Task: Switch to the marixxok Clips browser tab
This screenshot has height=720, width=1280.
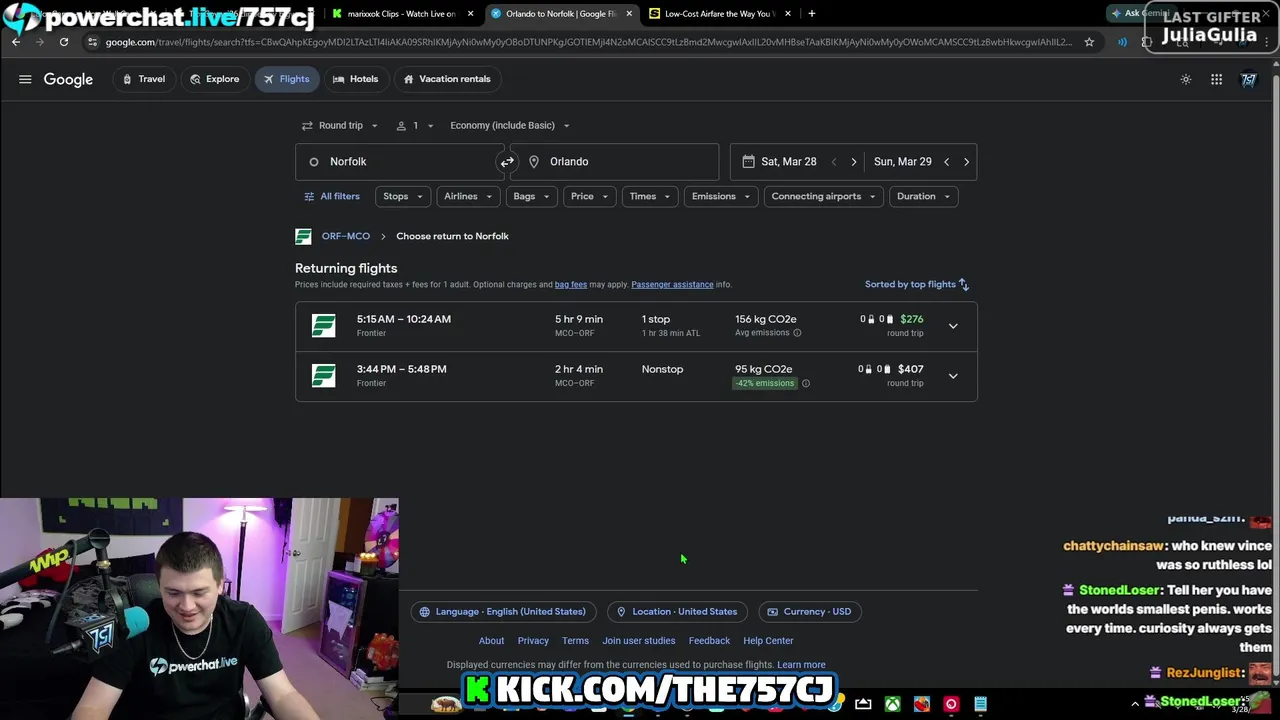Action: (x=402, y=14)
